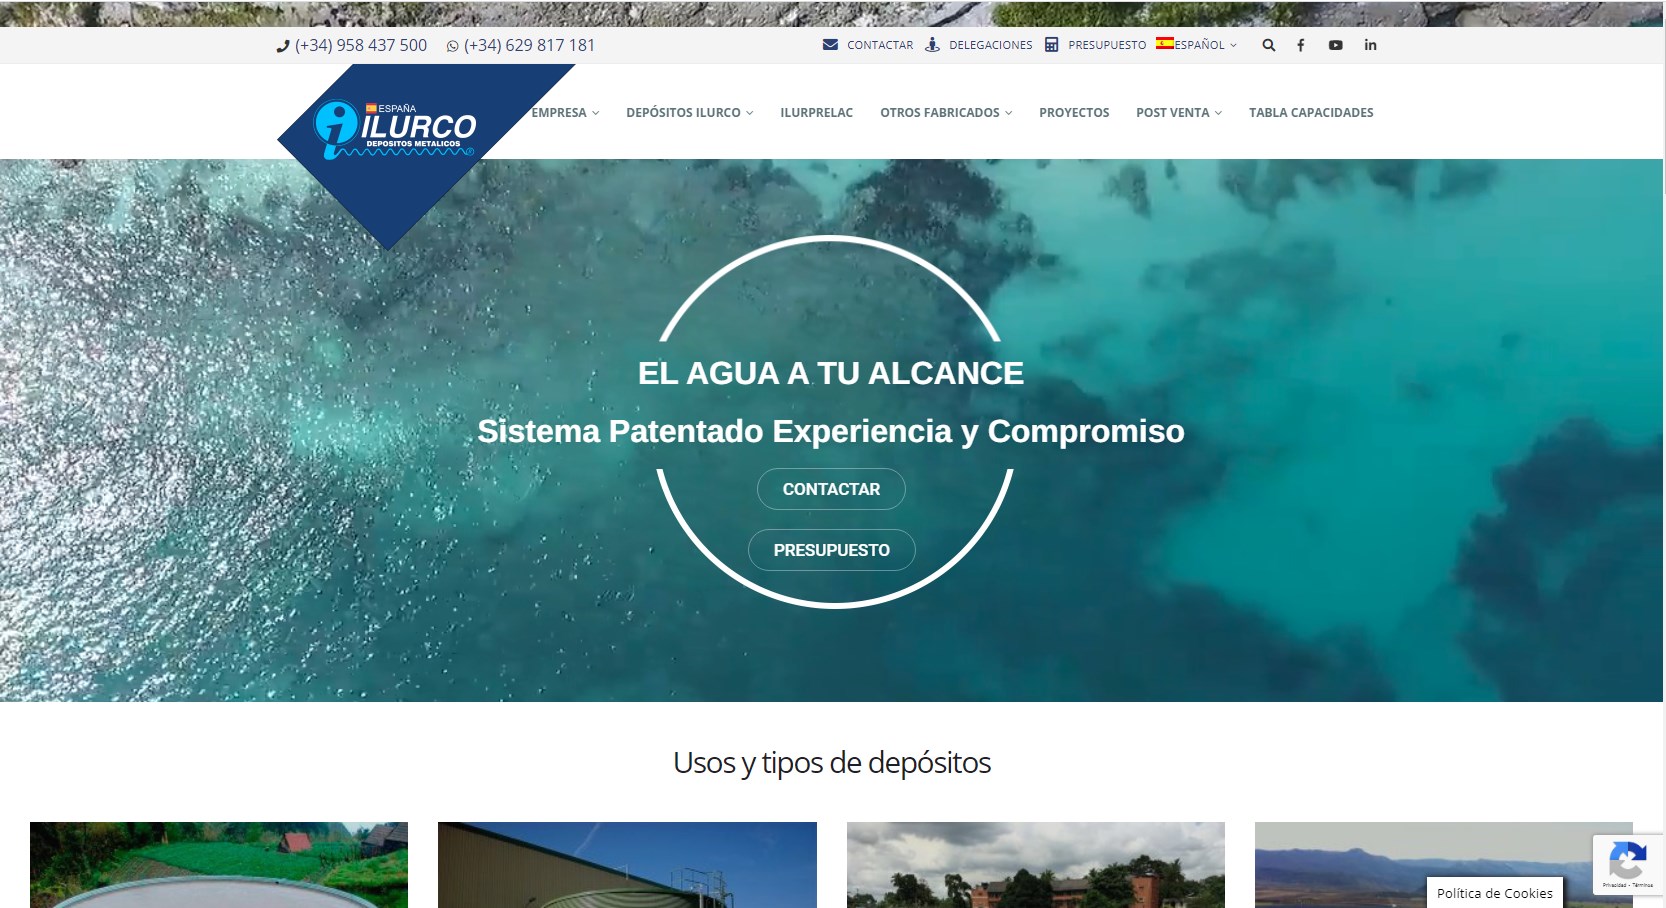
Task: Expand the Post Venta menu
Action: pyautogui.click(x=1178, y=113)
